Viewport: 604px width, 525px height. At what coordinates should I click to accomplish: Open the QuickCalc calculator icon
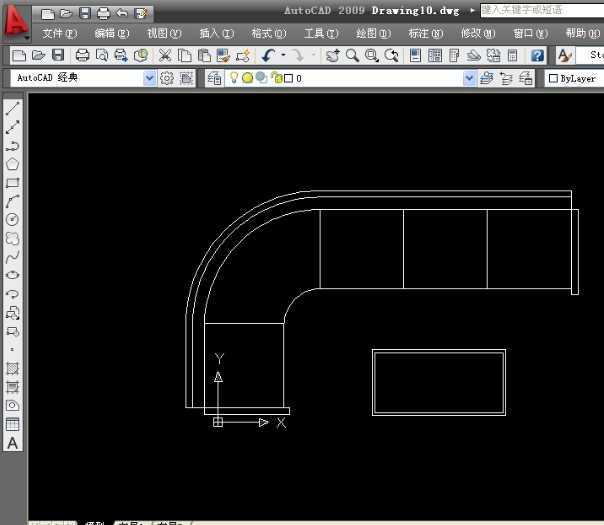(513, 56)
